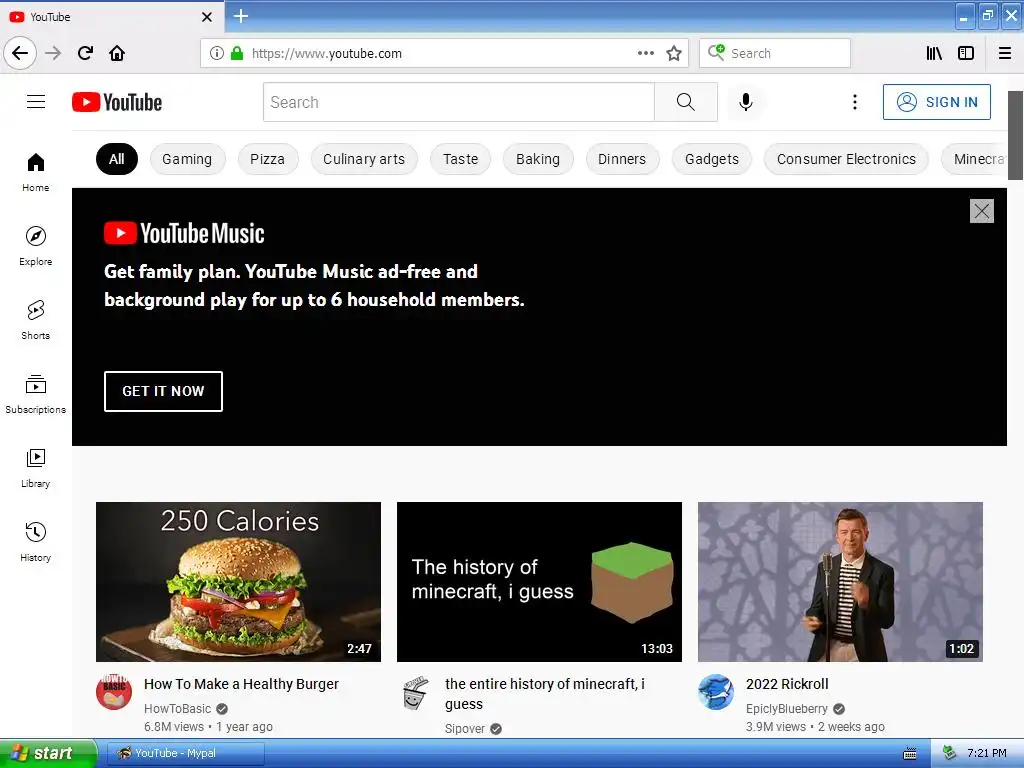Select the All filter chip
Screen dimensions: 1024x768
(x=117, y=159)
